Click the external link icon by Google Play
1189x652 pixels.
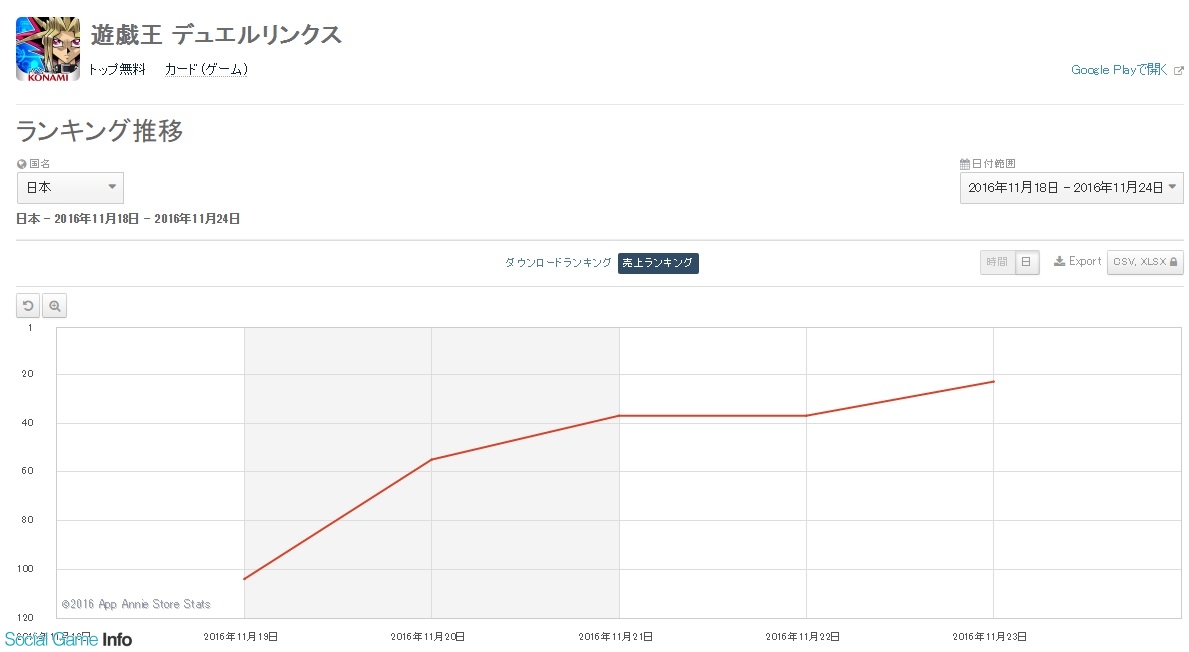(1178, 70)
